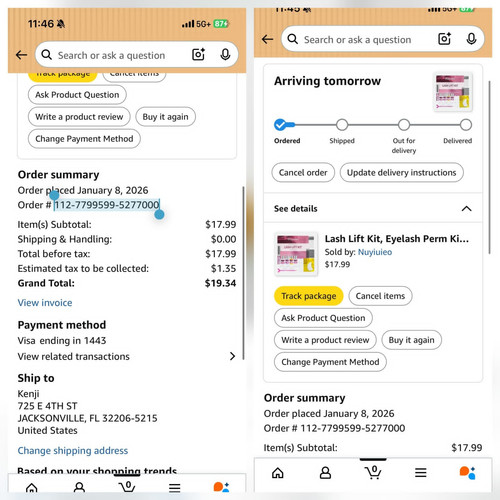Collapse the See details section
500x500 pixels.
[x=466, y=209]
